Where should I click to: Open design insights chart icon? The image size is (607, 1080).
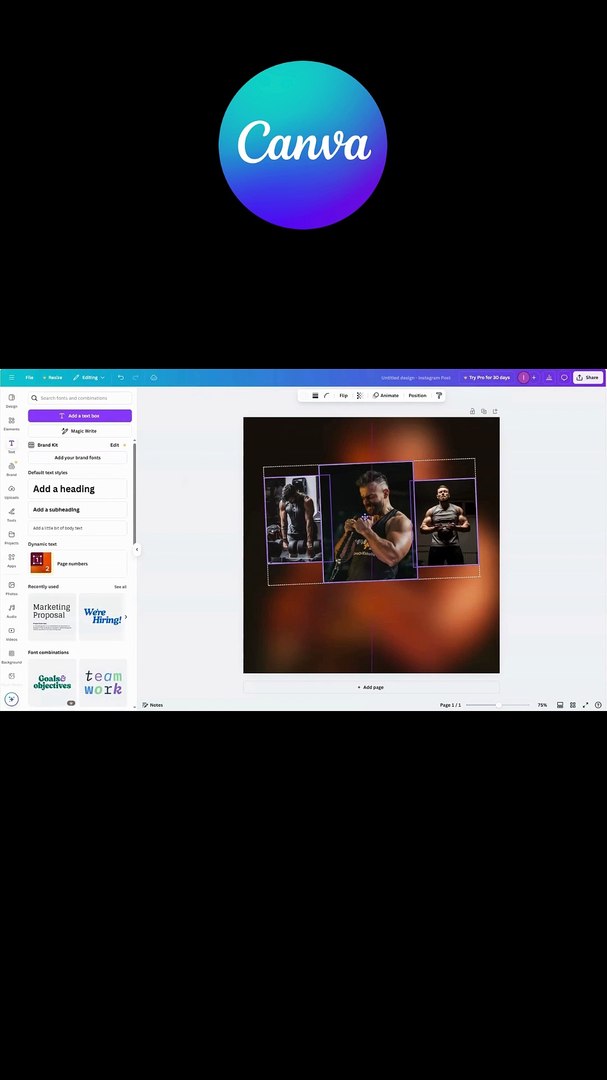(549, 377)
